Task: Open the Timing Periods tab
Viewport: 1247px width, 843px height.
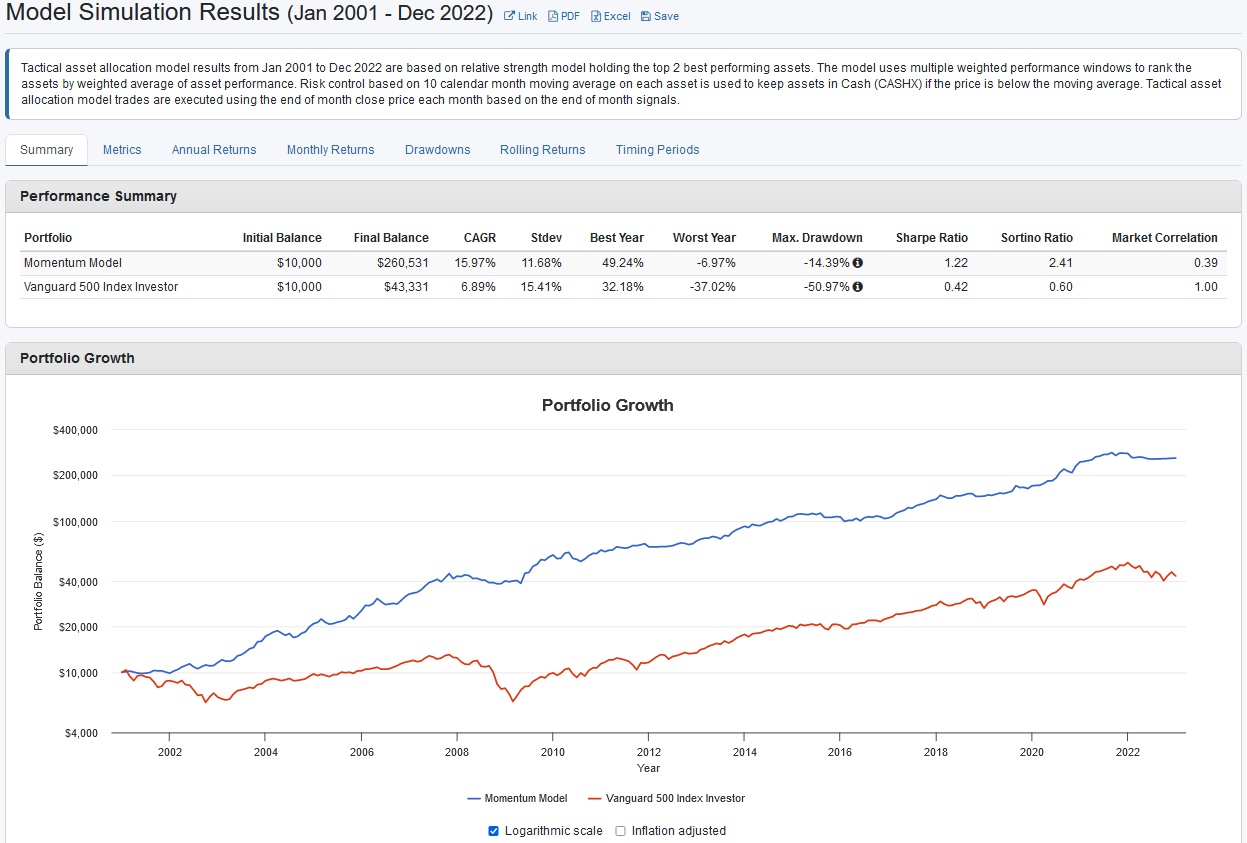Action: coord(657,149)
